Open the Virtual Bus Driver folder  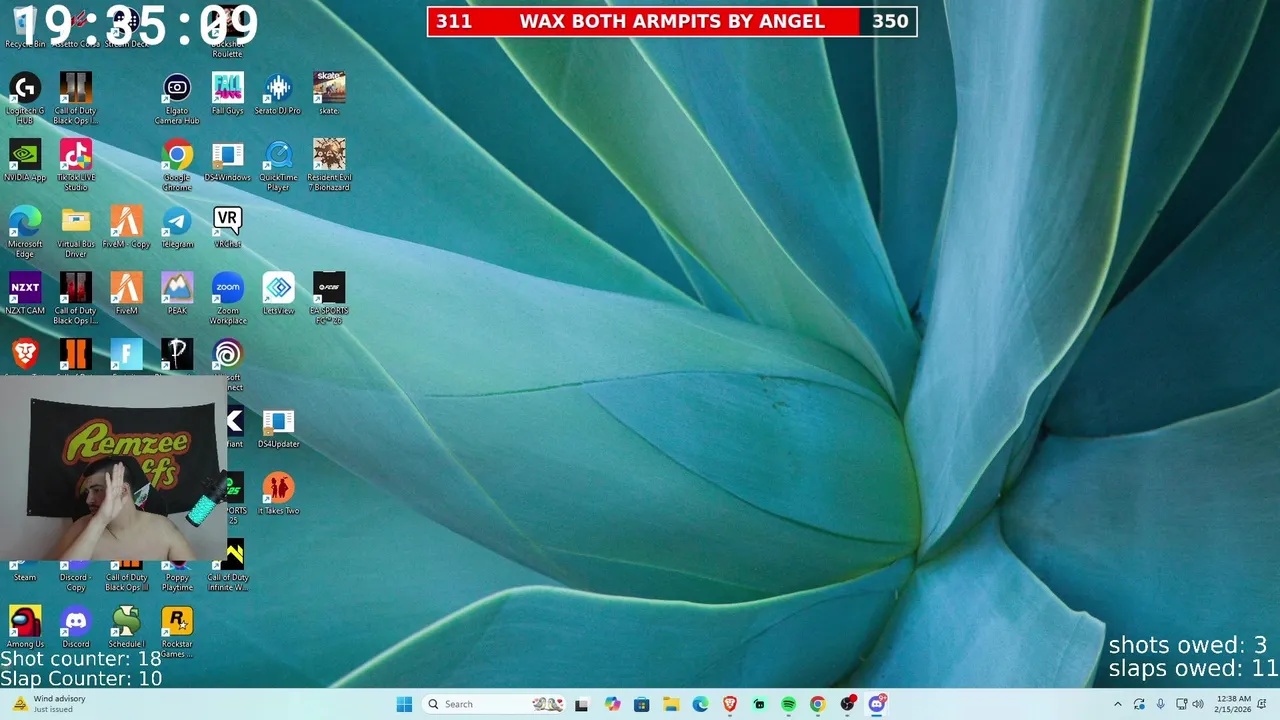click(x=76, y=231)
